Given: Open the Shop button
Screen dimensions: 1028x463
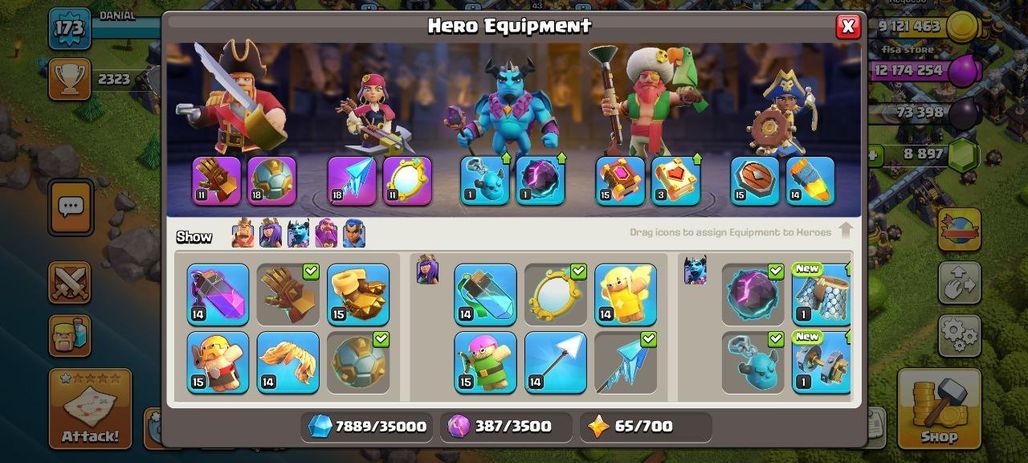Looking at the screenshot, I should point(939,409).
